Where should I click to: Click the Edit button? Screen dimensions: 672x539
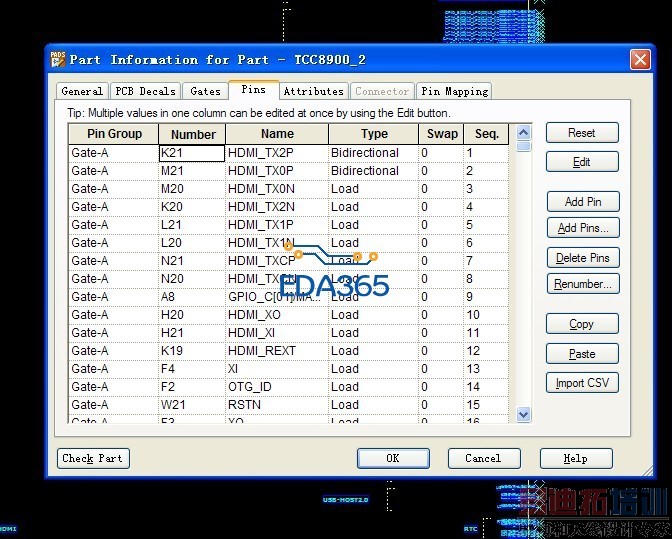pos(582,162)
